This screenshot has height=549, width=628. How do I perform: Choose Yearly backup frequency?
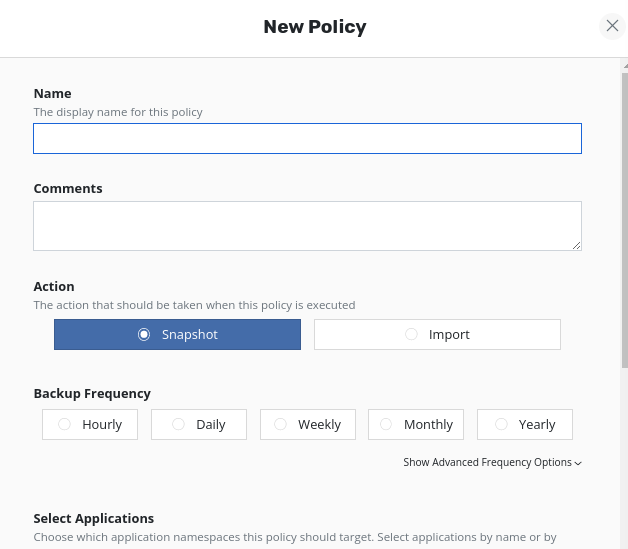[x=525, y=425]
